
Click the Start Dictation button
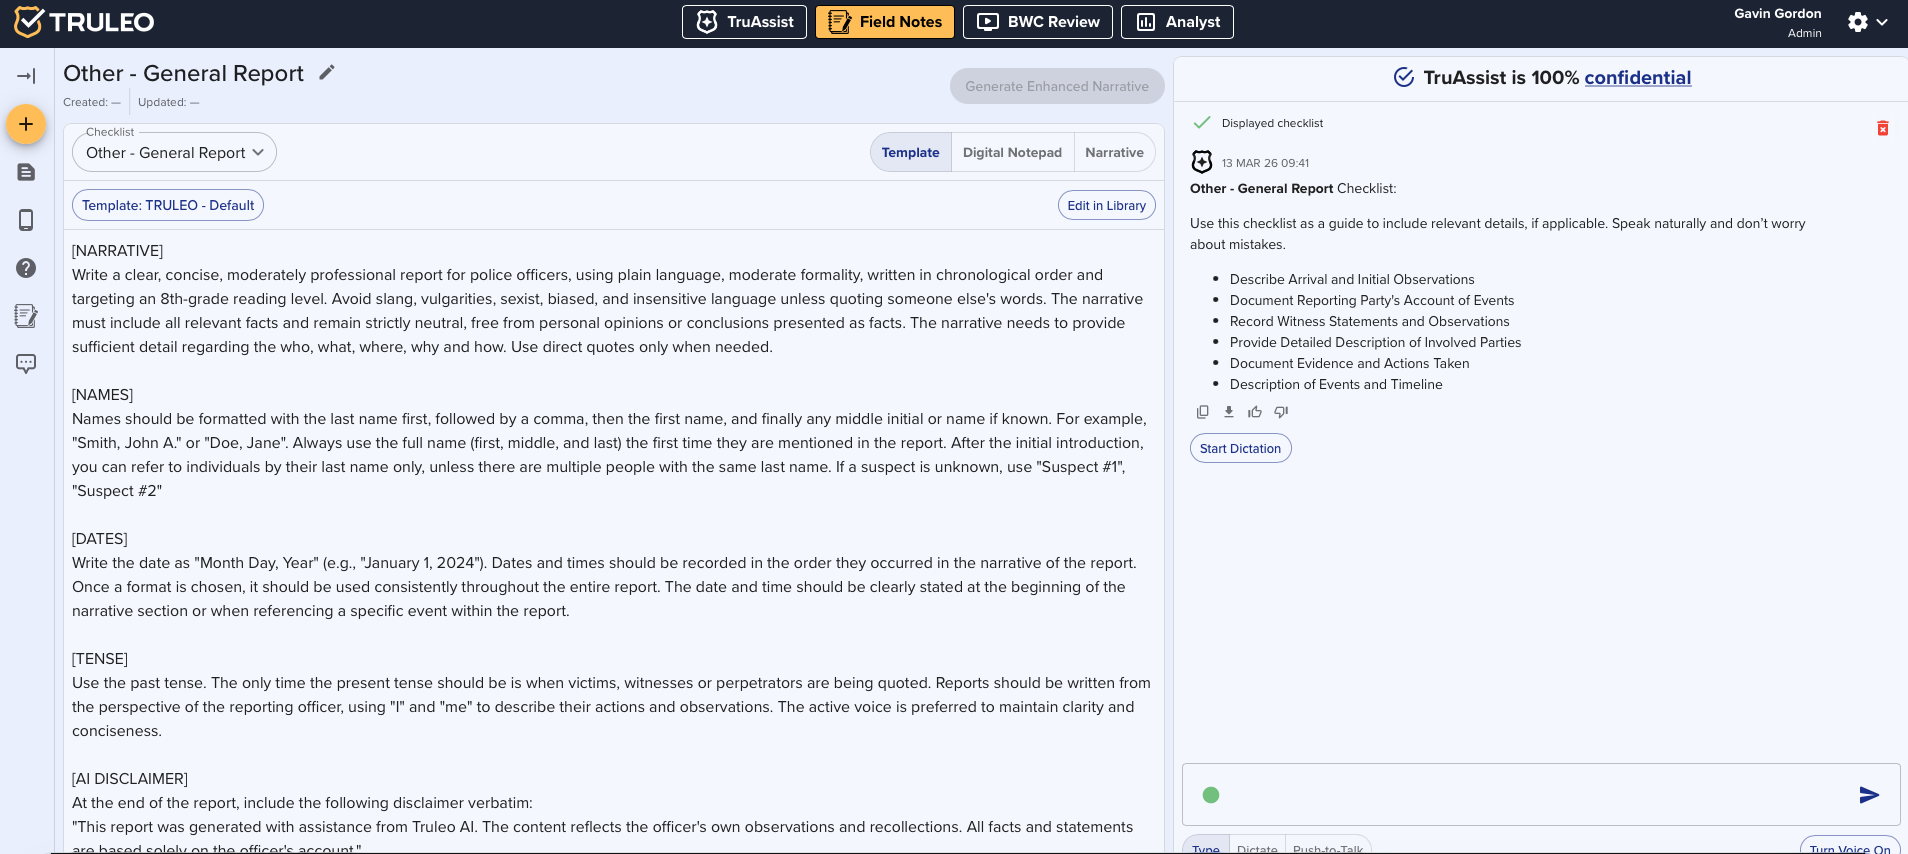pos(1240,449)
